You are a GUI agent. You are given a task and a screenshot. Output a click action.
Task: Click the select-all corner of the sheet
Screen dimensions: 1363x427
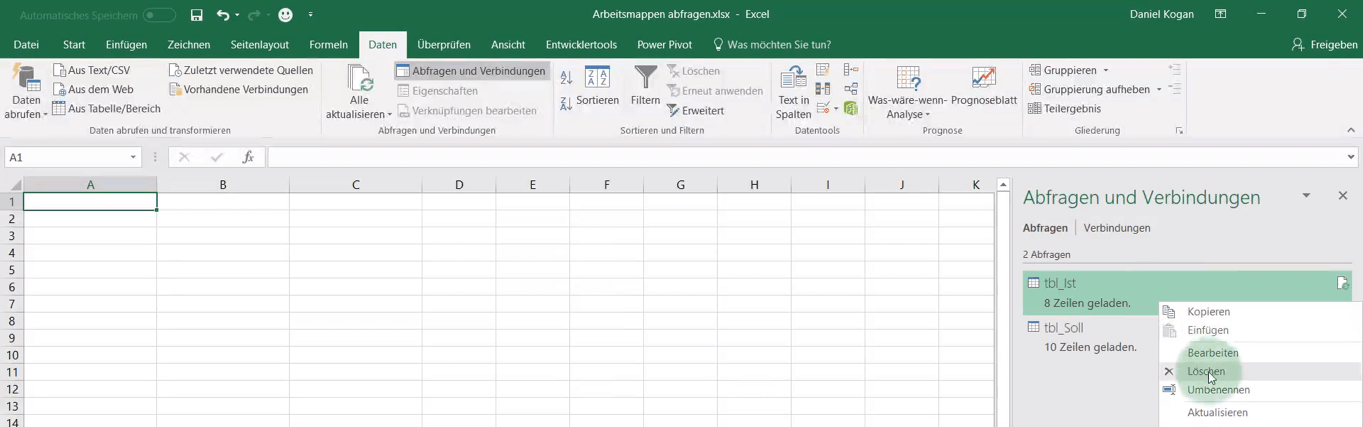[14, 185]
